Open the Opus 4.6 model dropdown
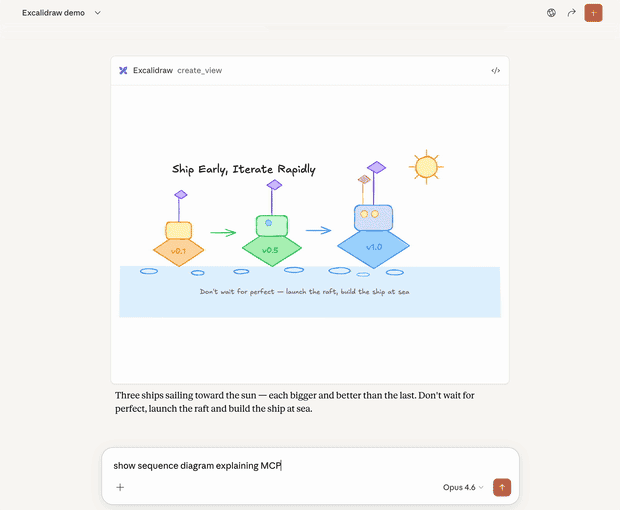The height and width of the screenshot is (510, 620). 463,487
